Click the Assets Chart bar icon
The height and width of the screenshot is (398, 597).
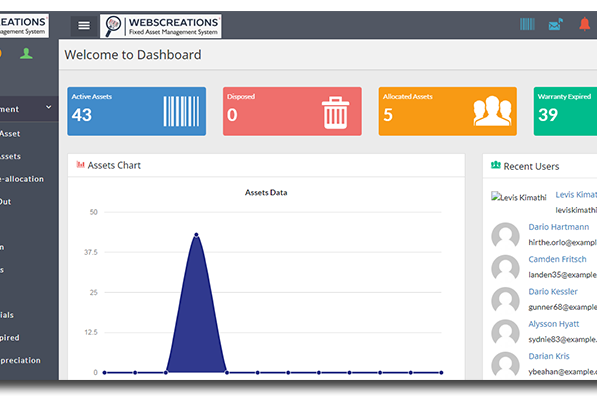coord(80,165)
